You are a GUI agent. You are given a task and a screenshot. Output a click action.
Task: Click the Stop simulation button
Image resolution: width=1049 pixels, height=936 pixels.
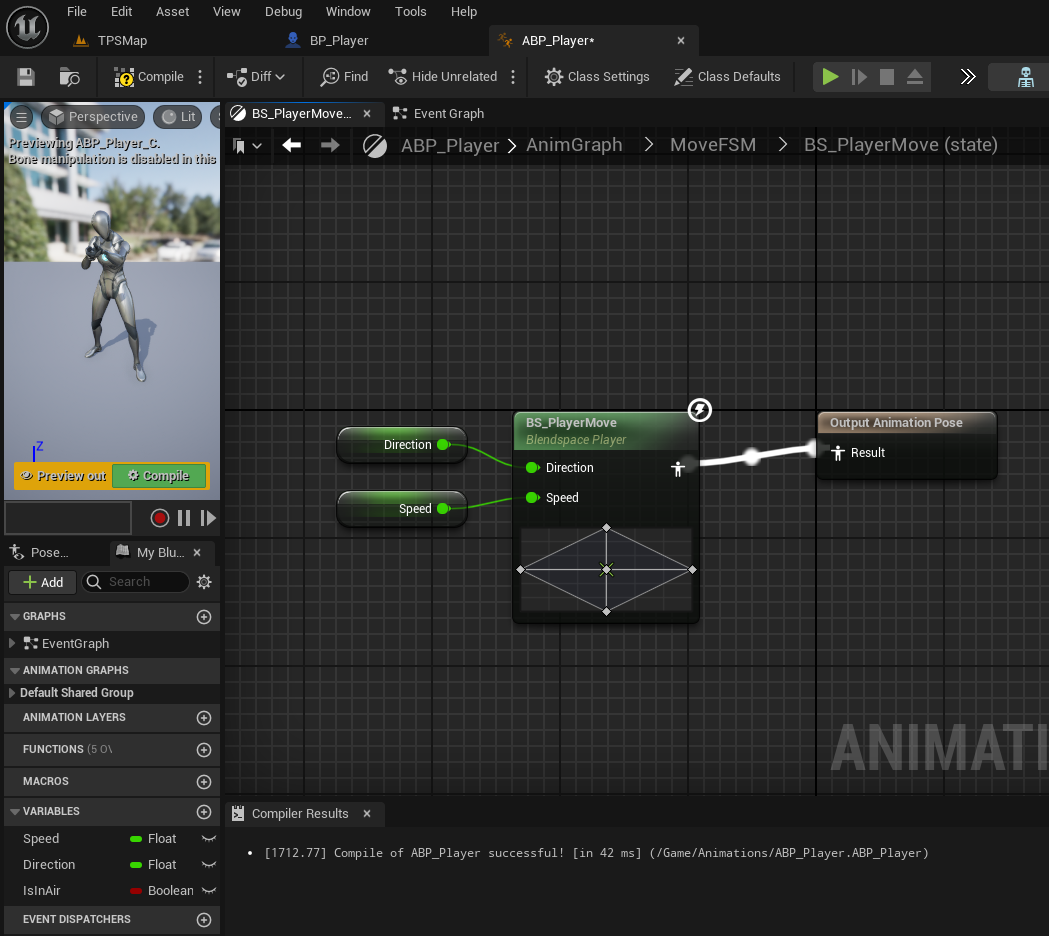pyautogui.click(x=887, y=77)
